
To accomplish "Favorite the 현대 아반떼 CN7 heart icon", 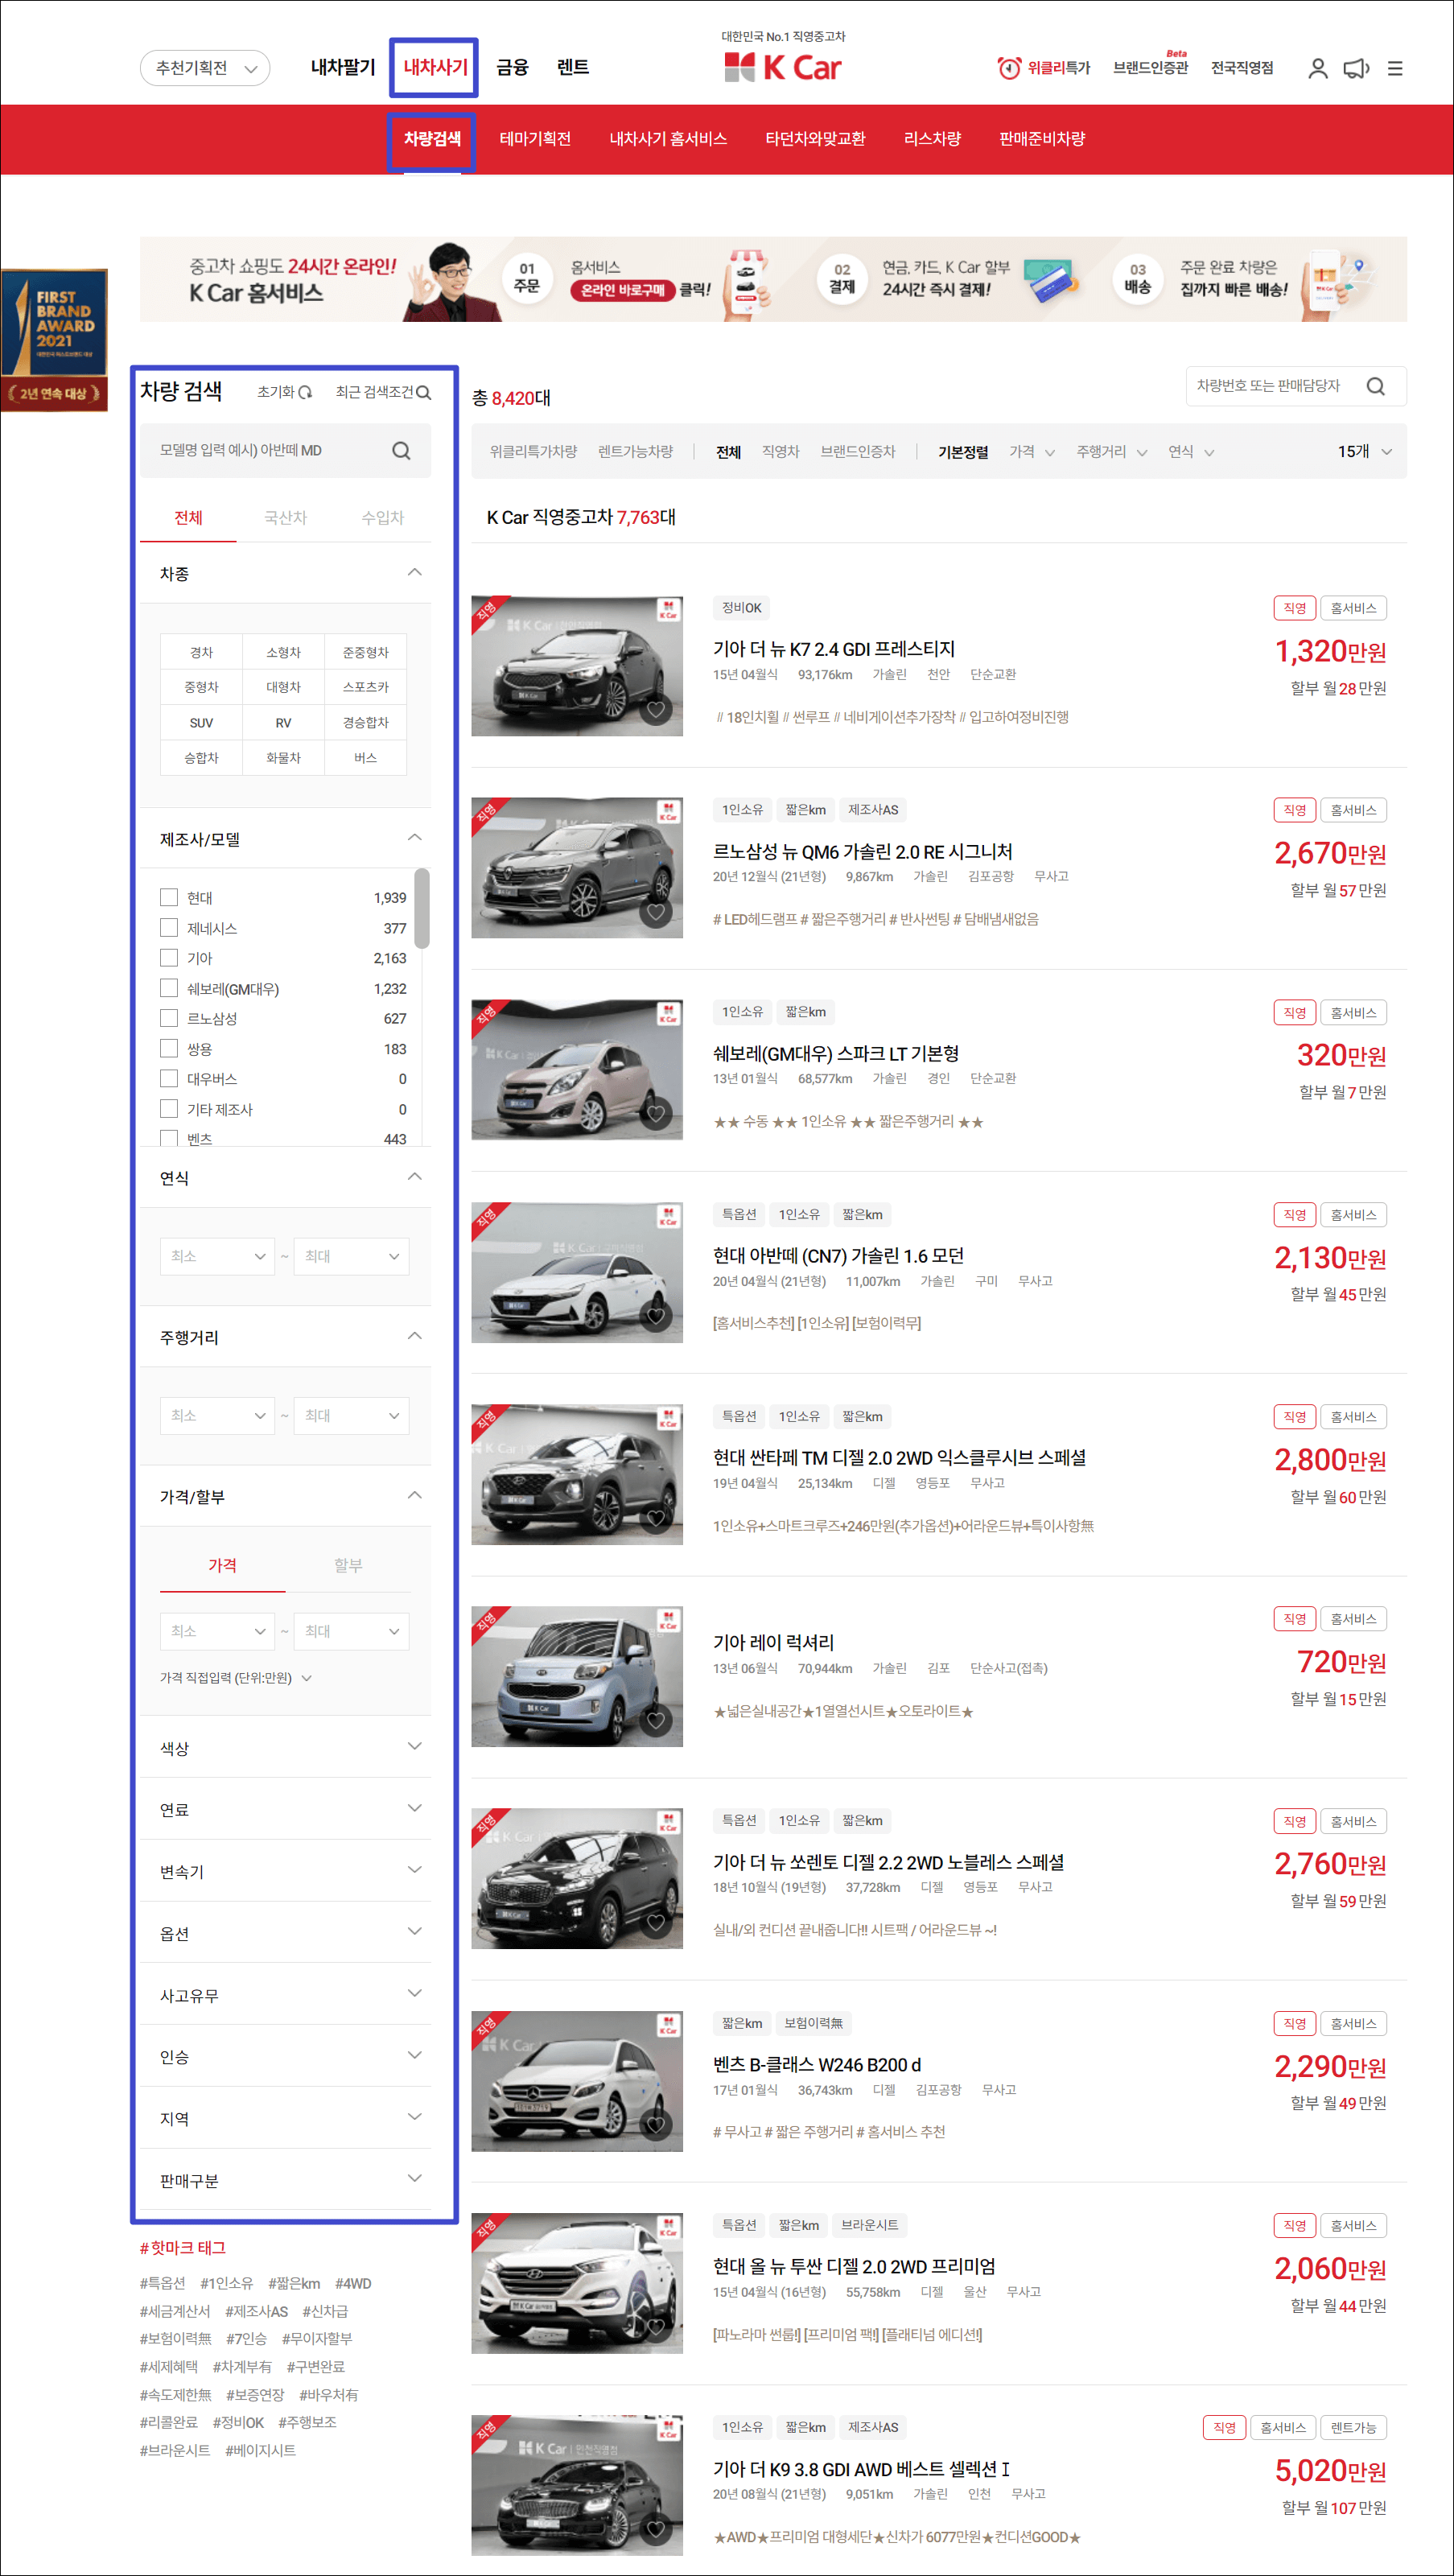I will pos(656,1316).
